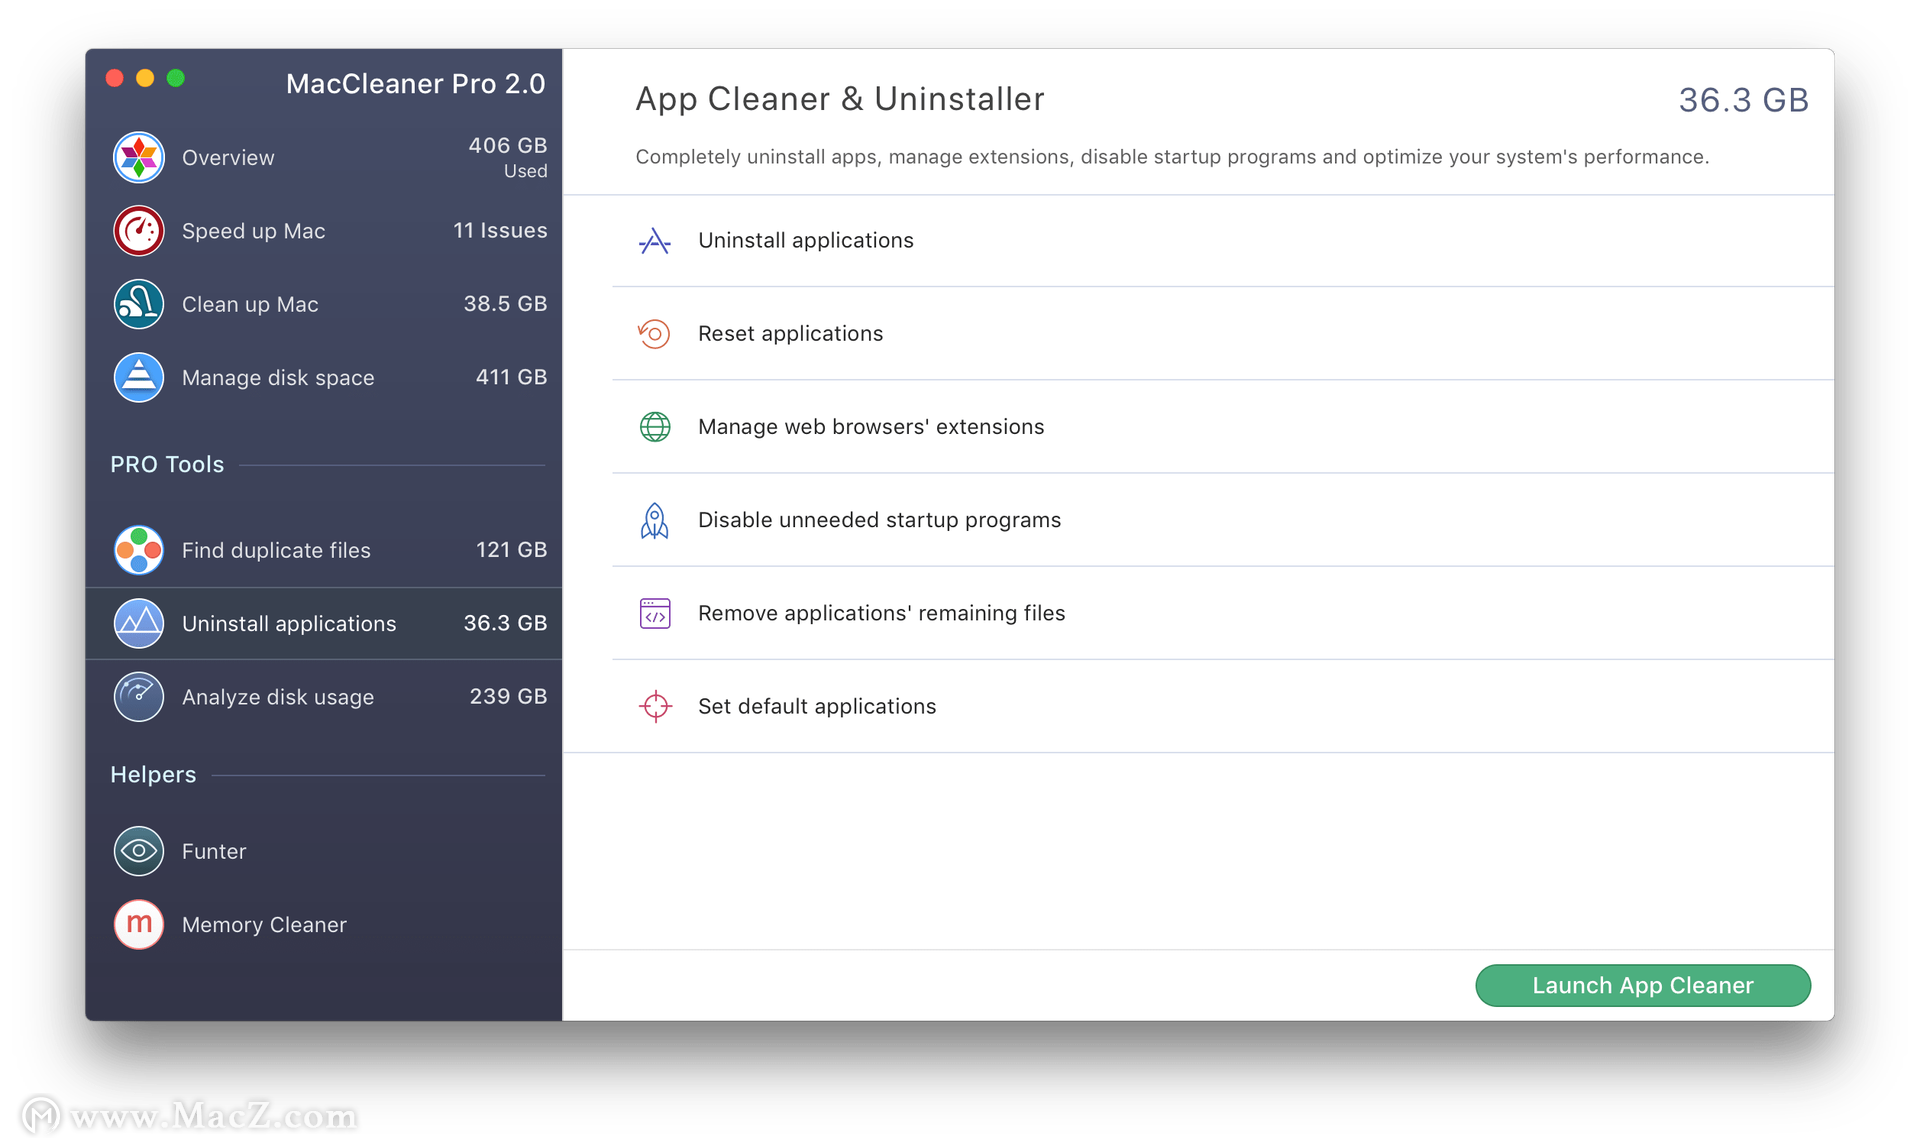Image resolution: width=1920 pixels, height=1143 pixels.
Task: Click the PRO Tools section header
Action: pos(167,465)
